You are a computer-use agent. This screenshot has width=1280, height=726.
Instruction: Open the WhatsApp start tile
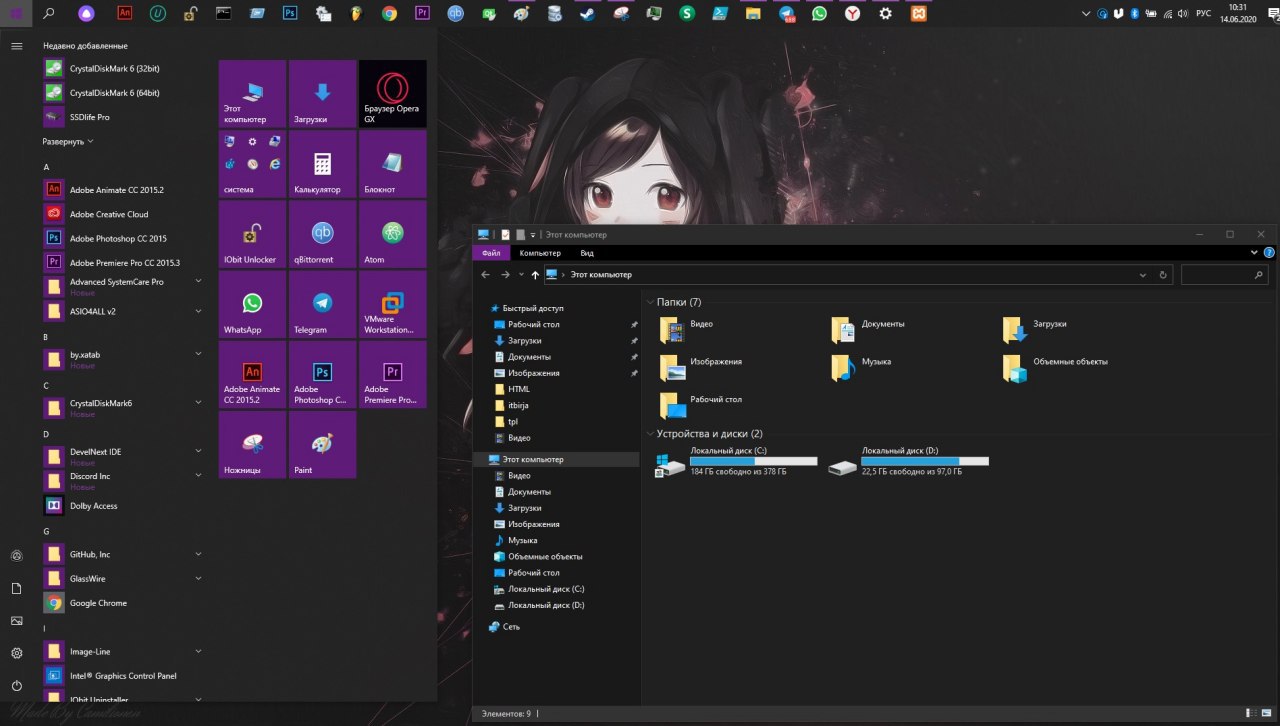pos(252,304)
